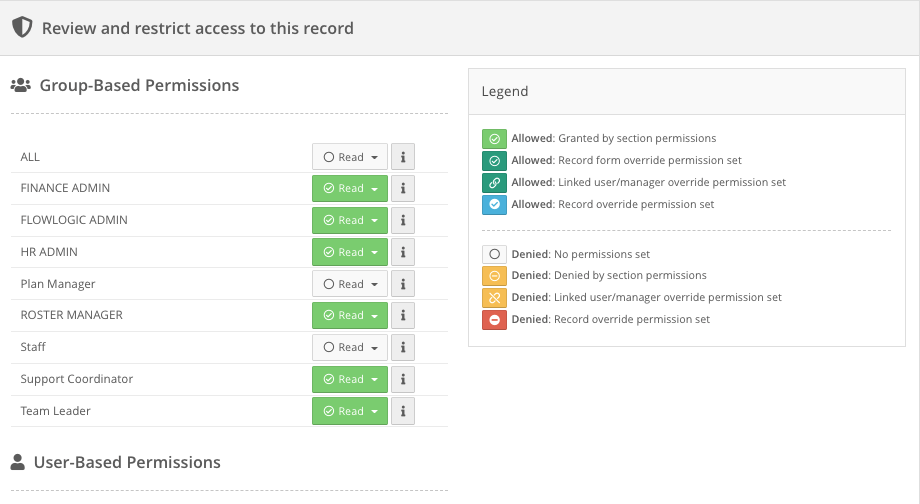Open Read dropdown for ALL group
920x504 pixels.
coord(350,157)
